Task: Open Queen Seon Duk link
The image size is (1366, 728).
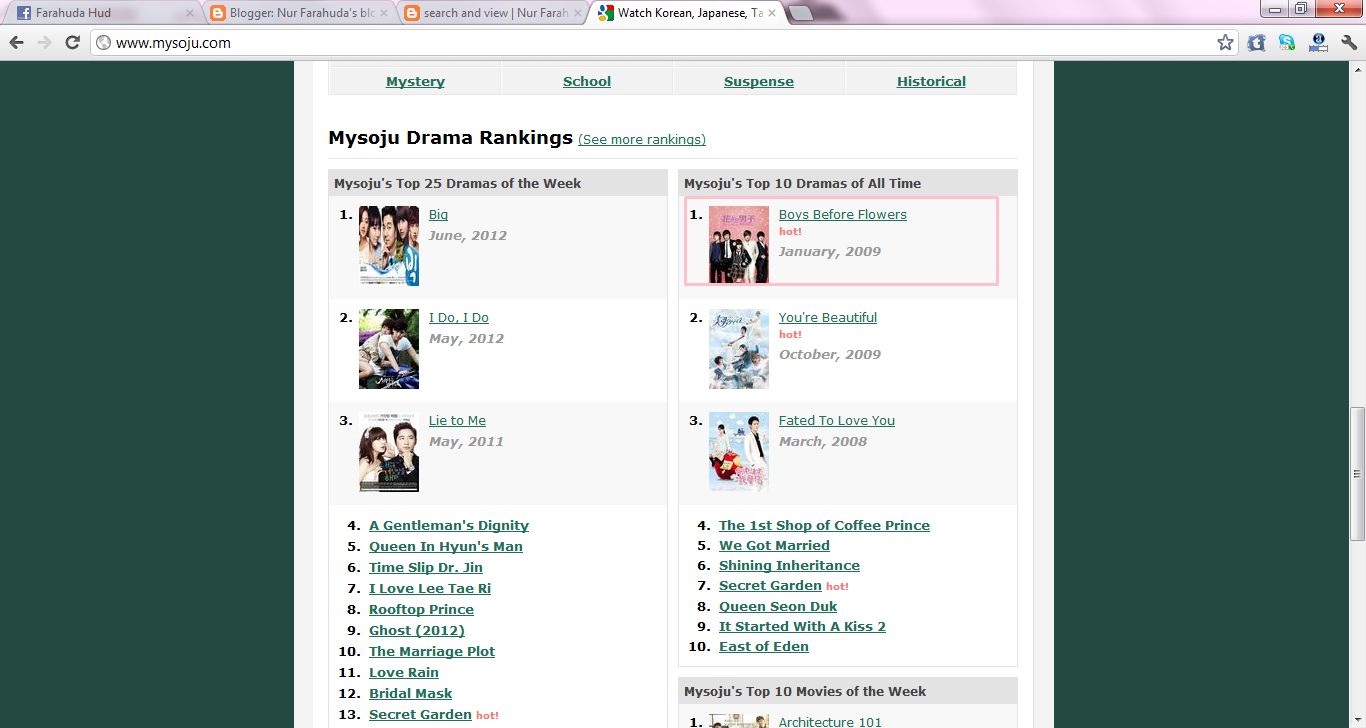Action: click(x=778, y=607)
